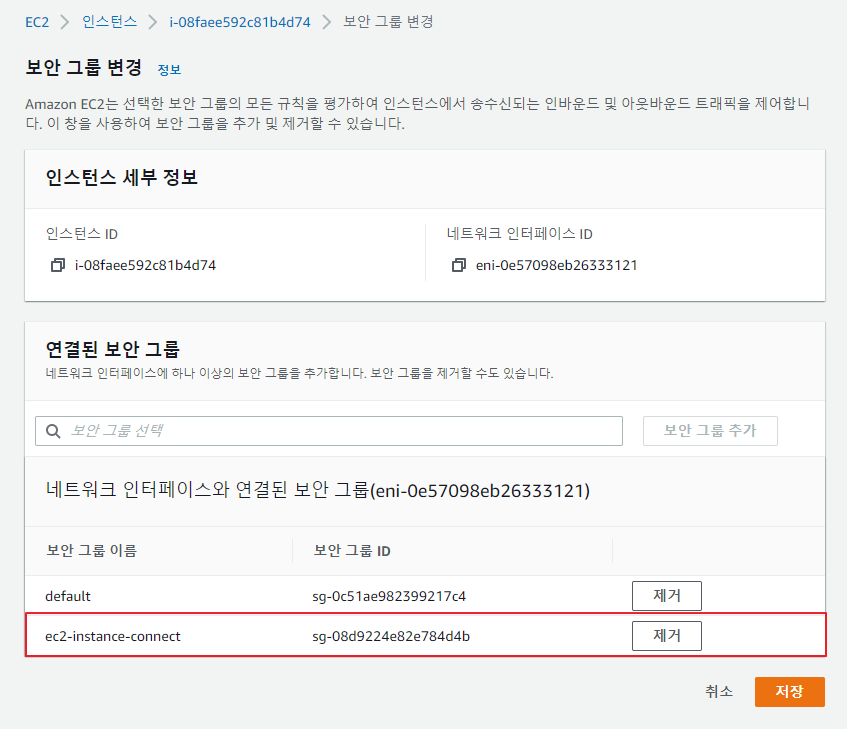Copy the network interface ID with the copy icon
The height and width of the screenshot is (729, 847).
click(459, 266)
